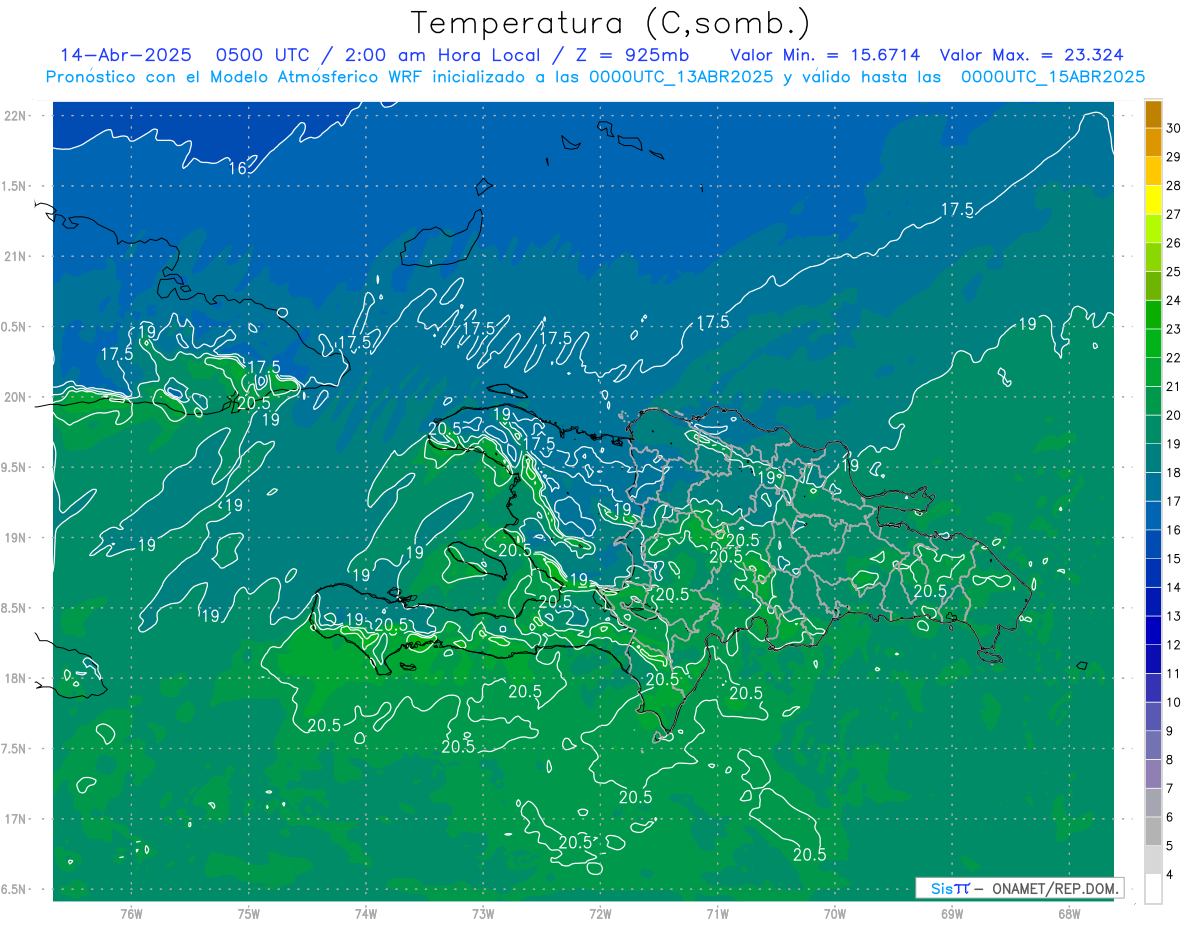
Task: Click the 'SisTT - ONAMET/REP.DOM.' credit box
Action: click(x=1020, y=888)
